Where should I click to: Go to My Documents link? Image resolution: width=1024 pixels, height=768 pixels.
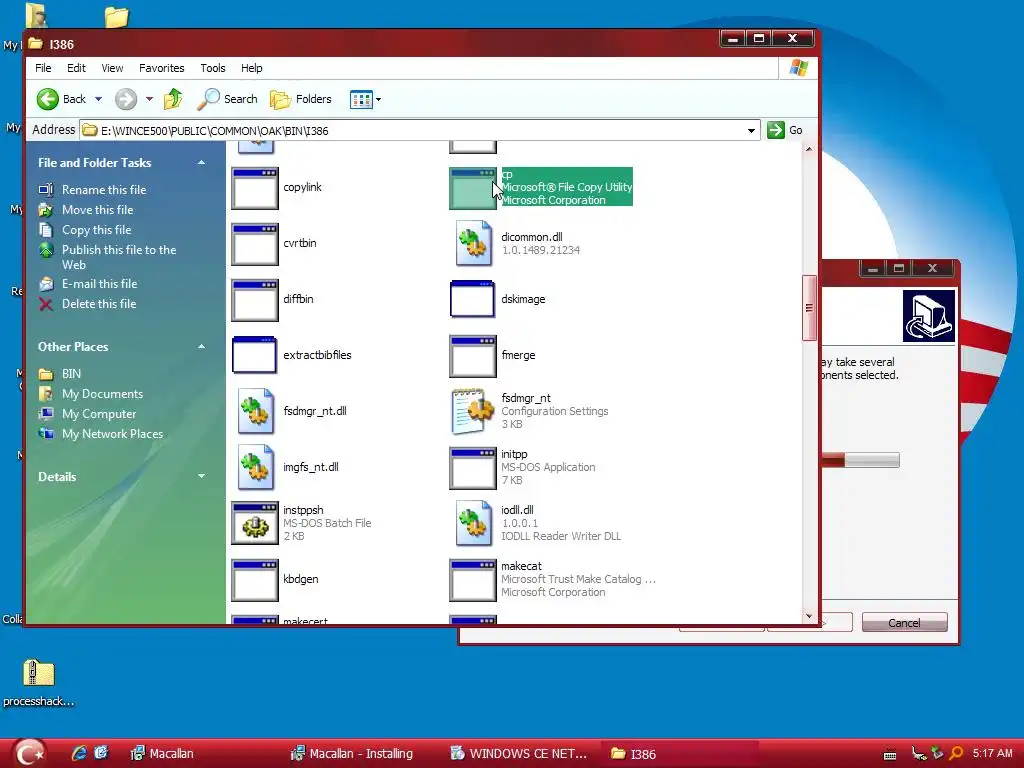(x=102, y=394)
